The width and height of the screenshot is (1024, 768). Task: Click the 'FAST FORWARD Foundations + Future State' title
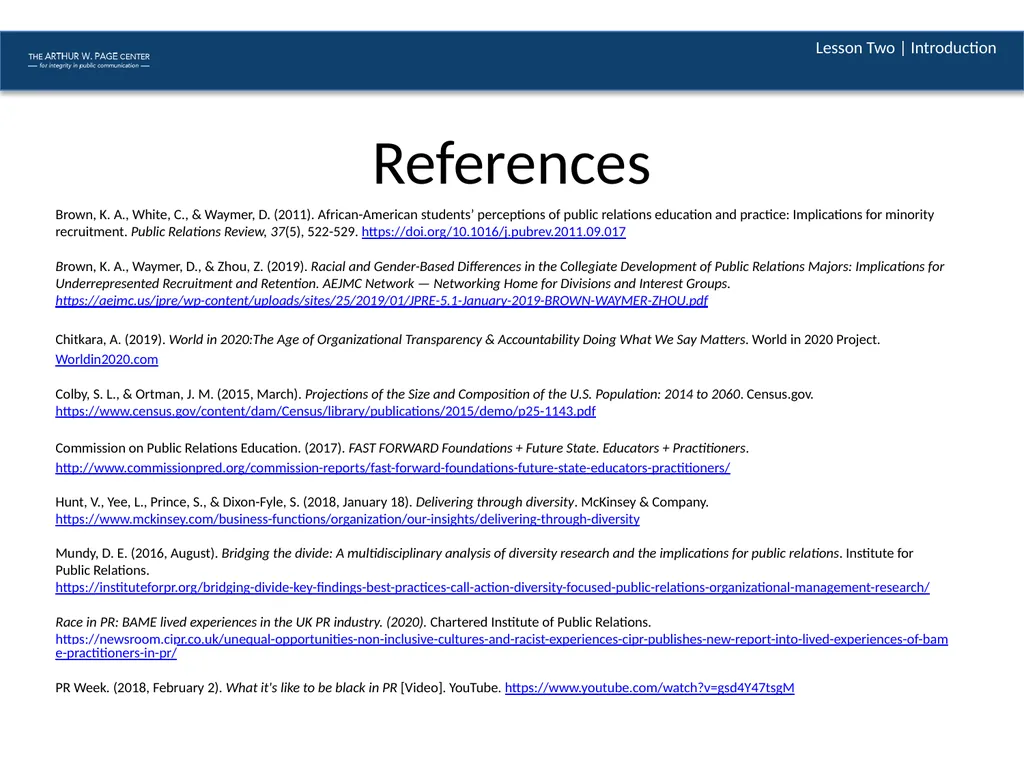pos(473,449)
